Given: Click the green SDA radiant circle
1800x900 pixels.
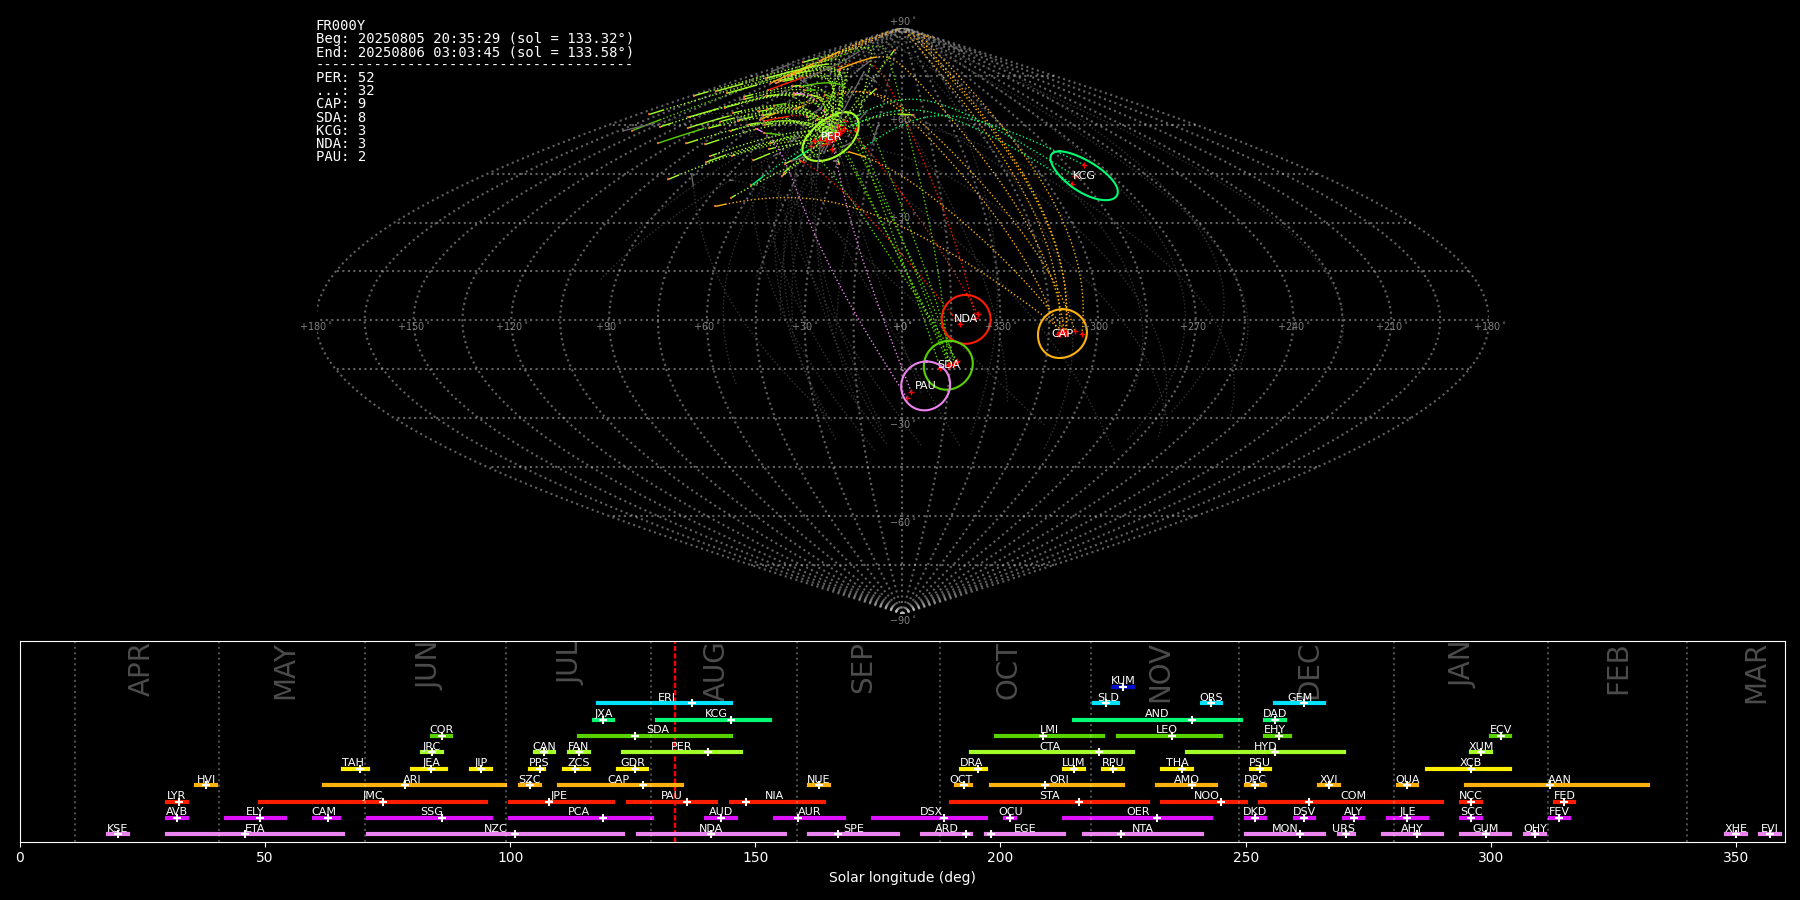Looking at the screenshot, I should tap(948, 365).
